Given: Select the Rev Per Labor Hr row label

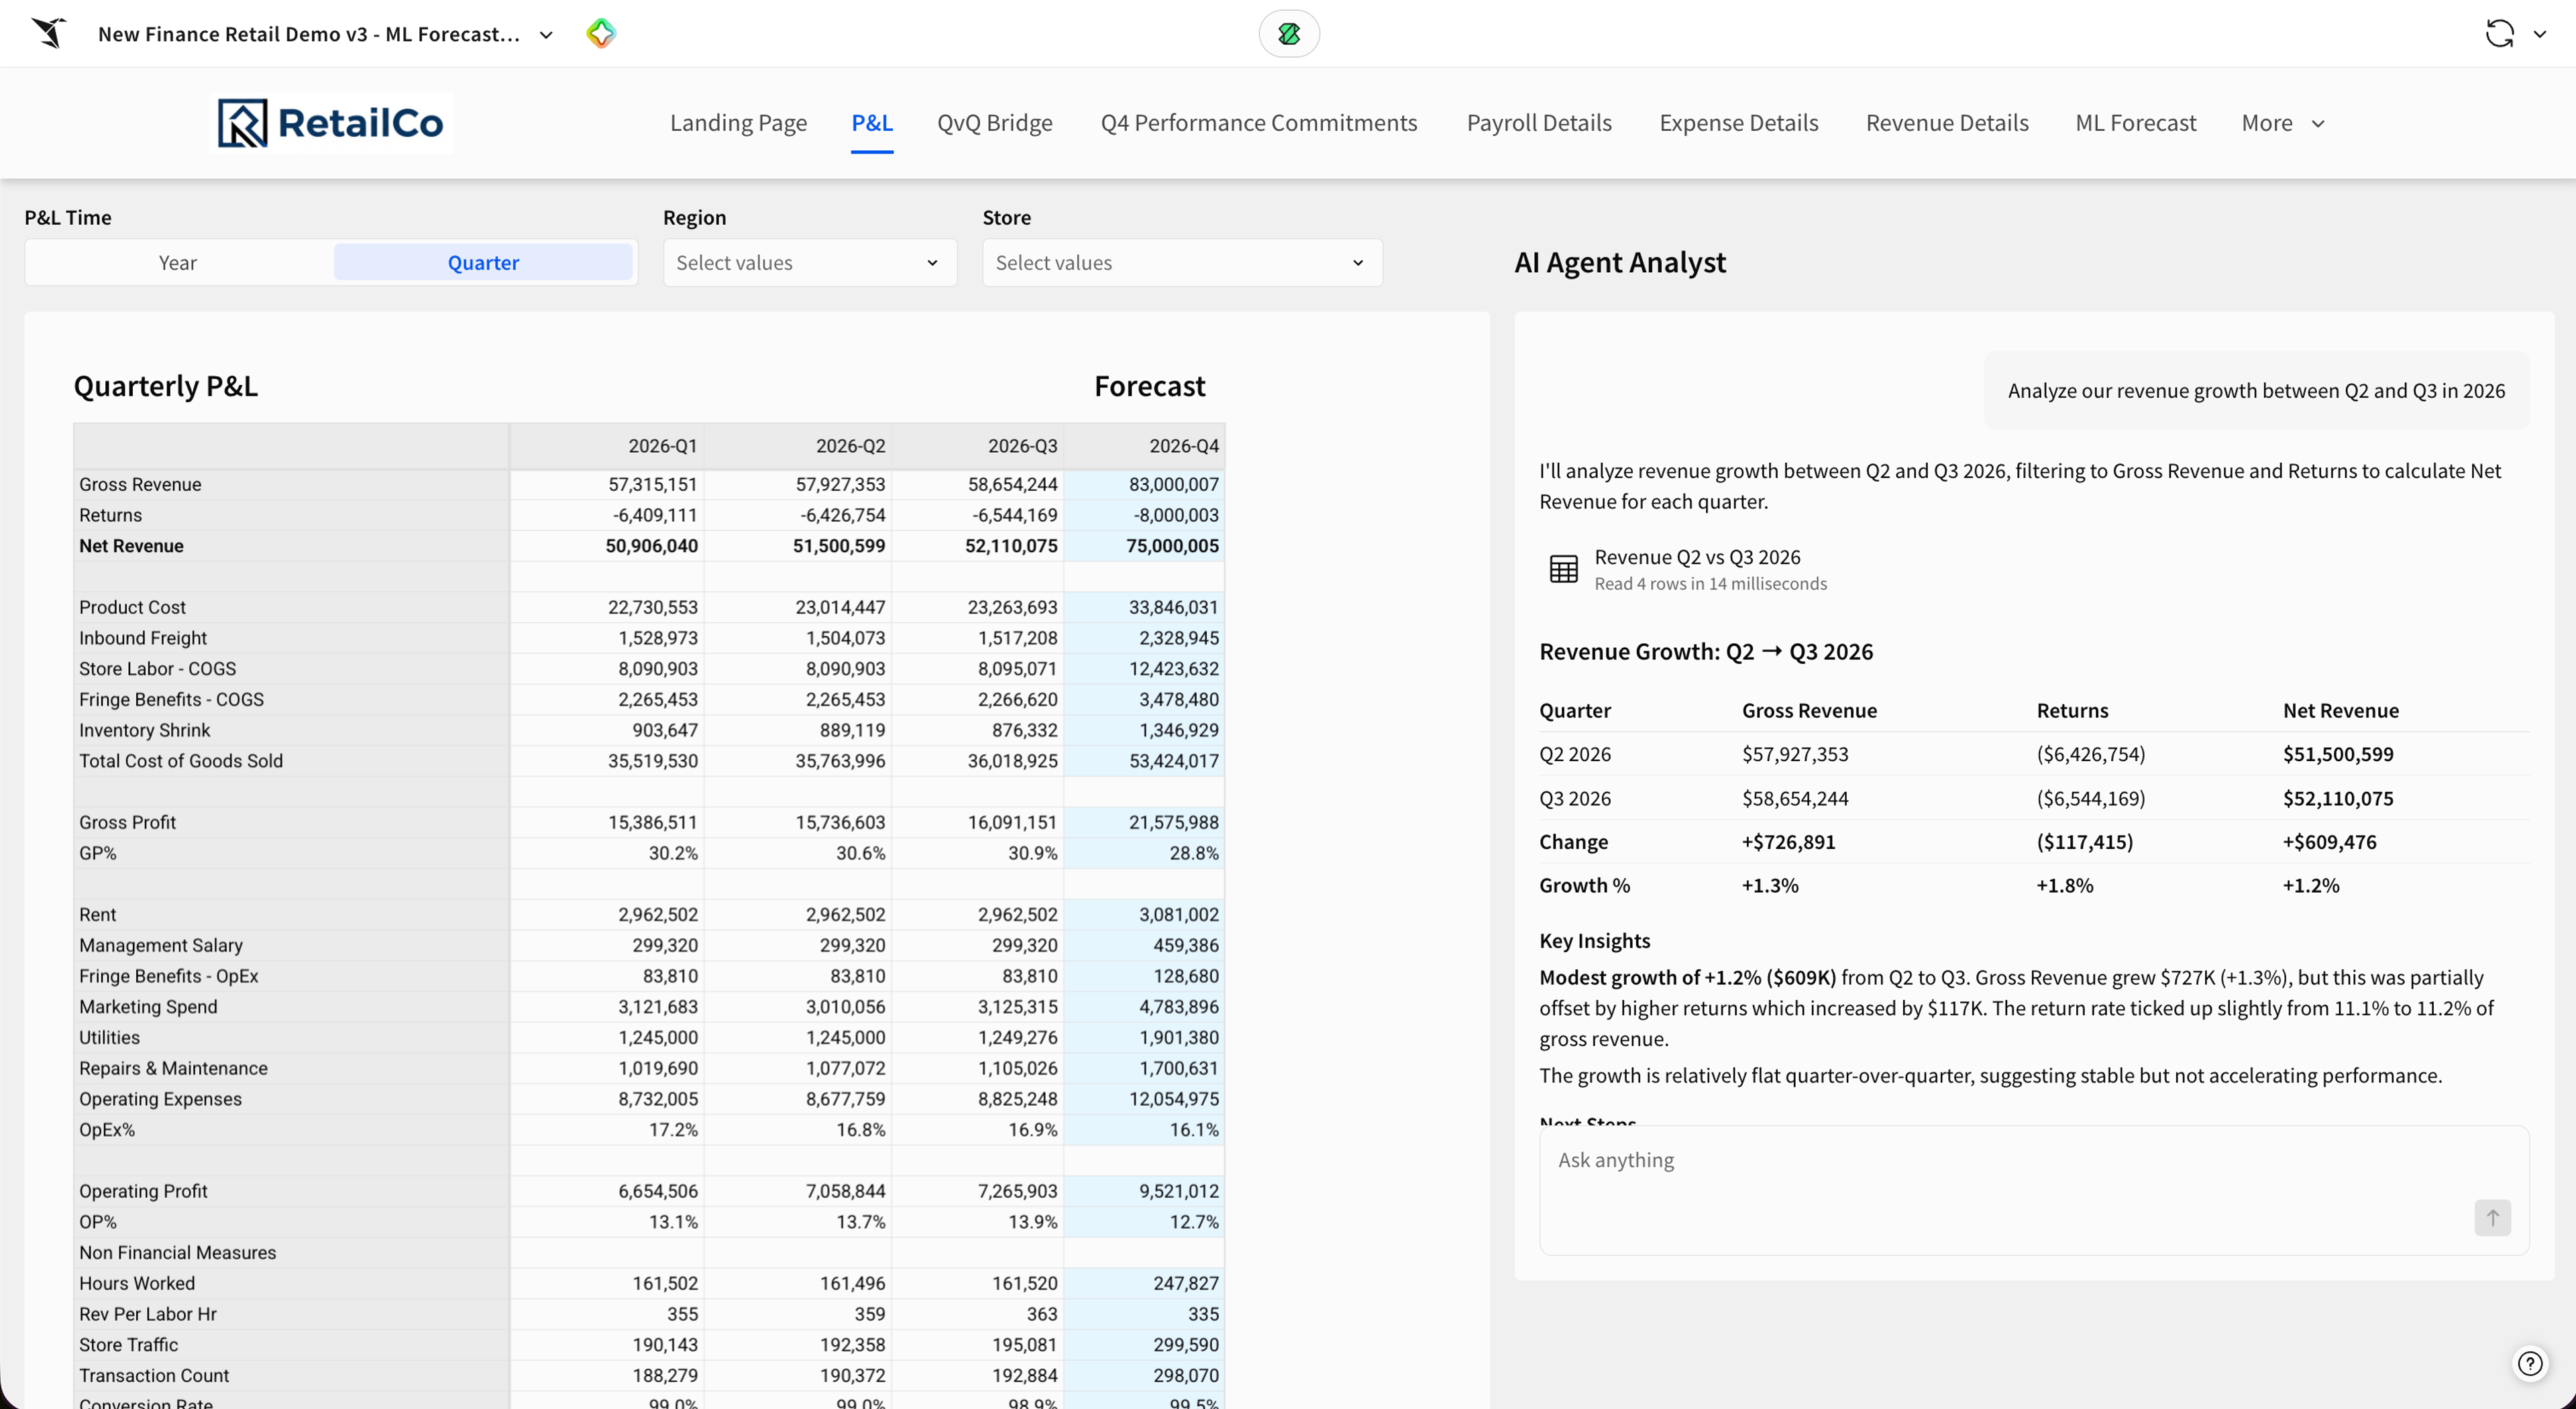Looking at the screenshot, I should [147, 1314].
